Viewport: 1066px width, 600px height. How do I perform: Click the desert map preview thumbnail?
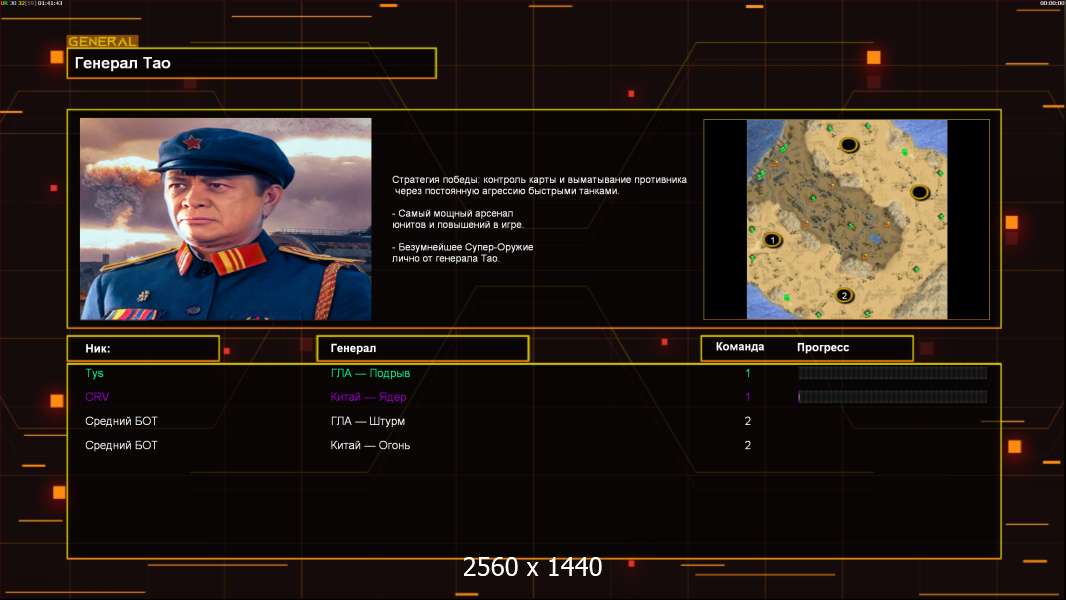click(x=846, y=219)
